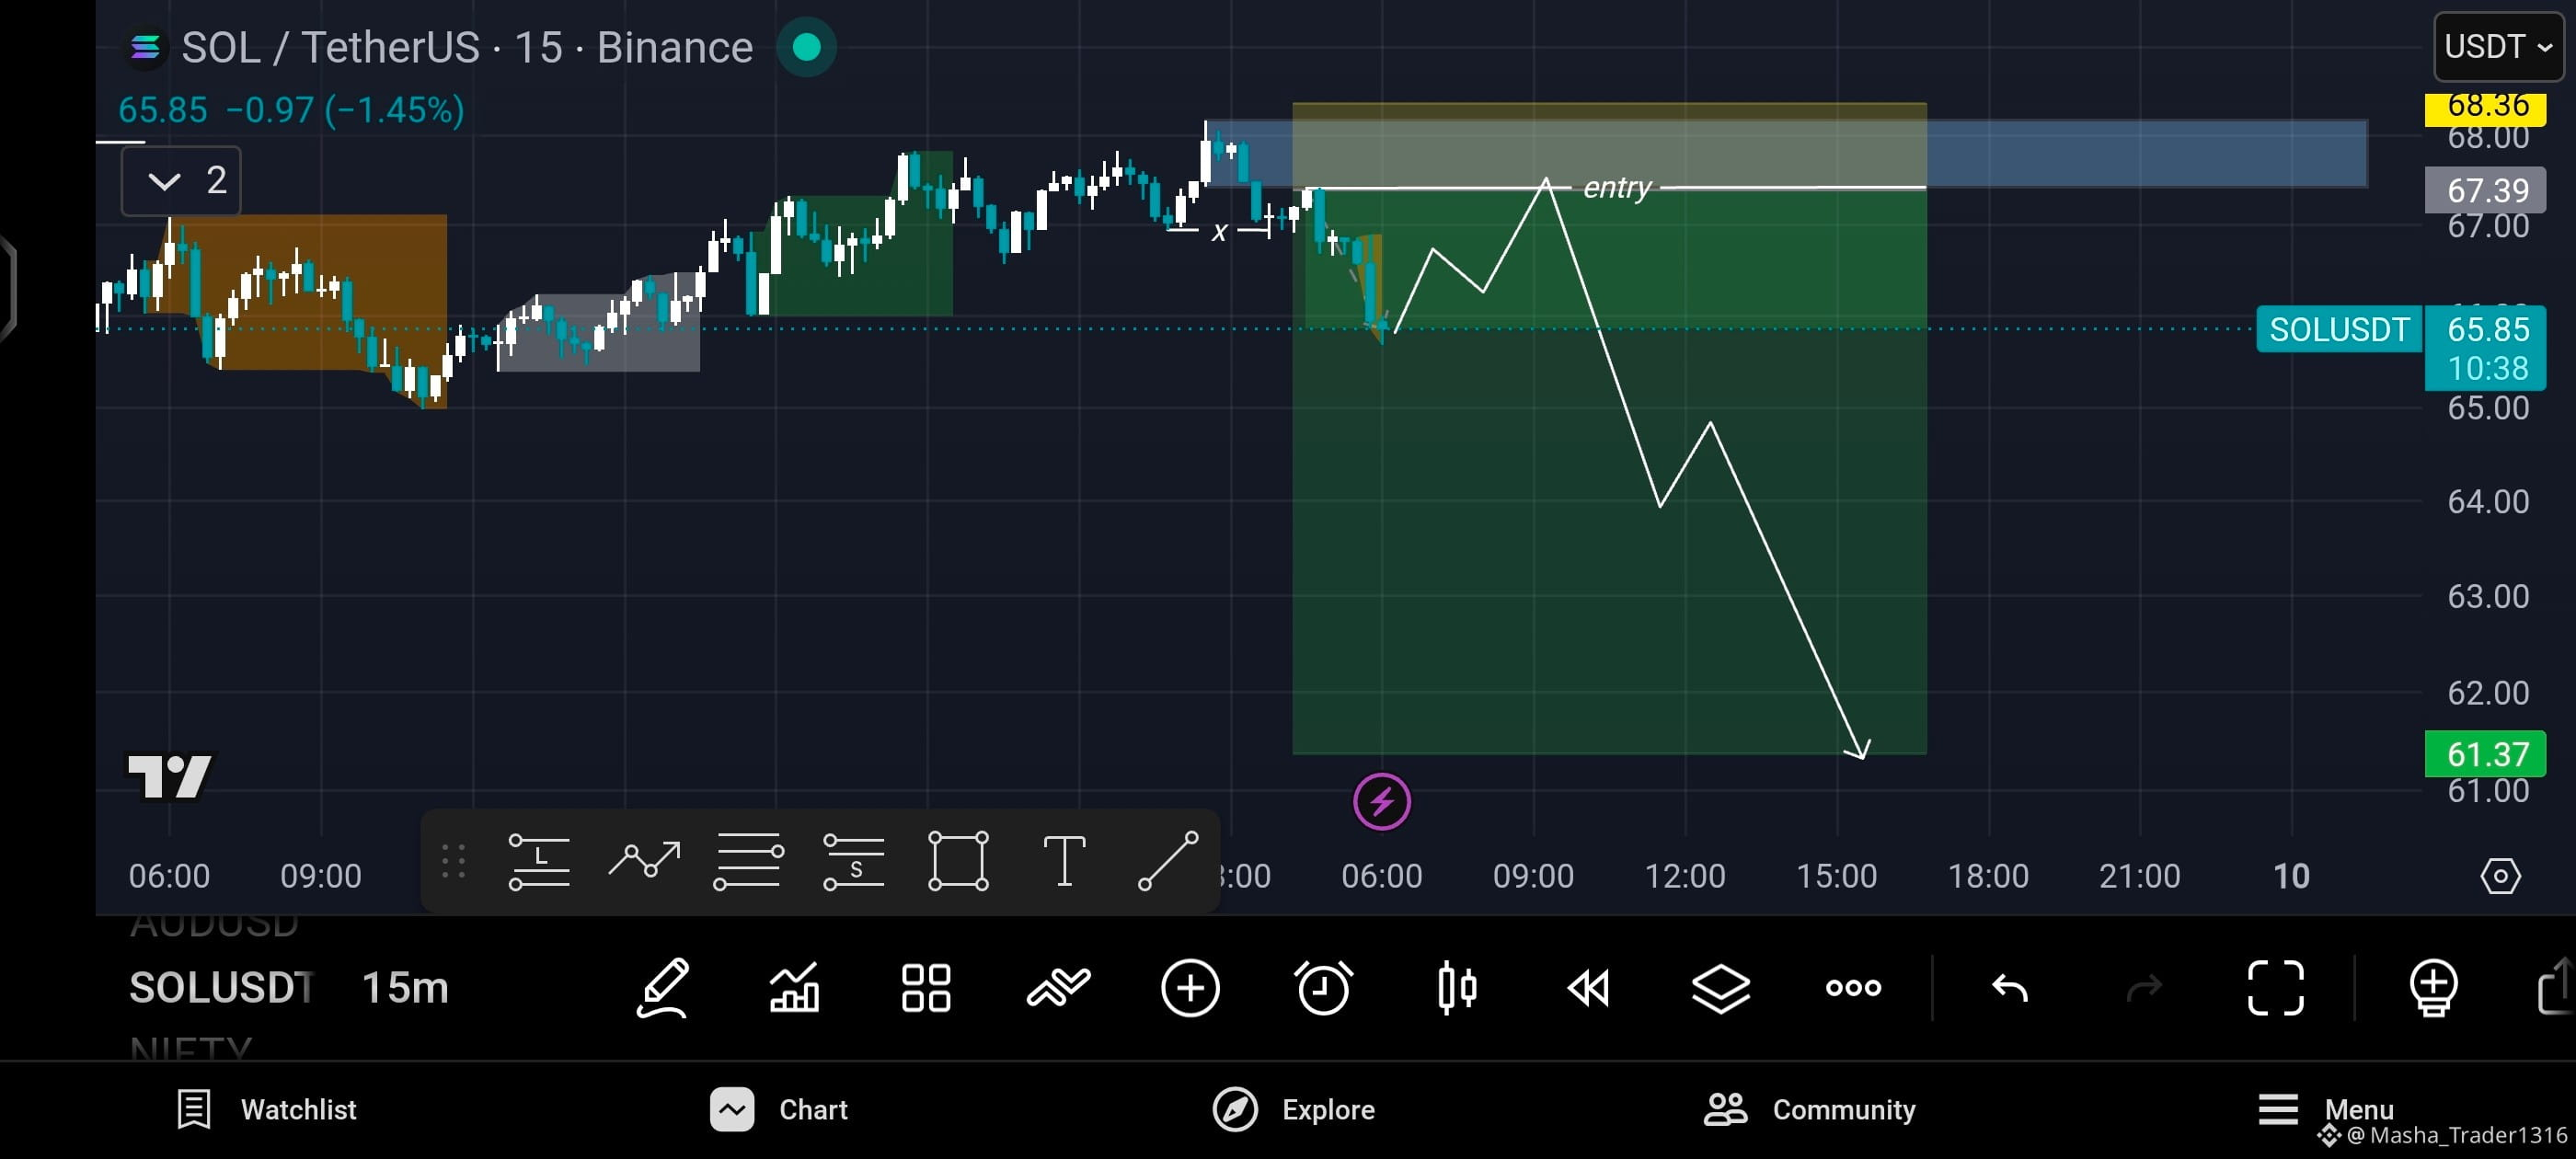Viewport: 2576px width, 1159px height.
Task: Go to the Explore tab
Action: coord(1294,1109)
